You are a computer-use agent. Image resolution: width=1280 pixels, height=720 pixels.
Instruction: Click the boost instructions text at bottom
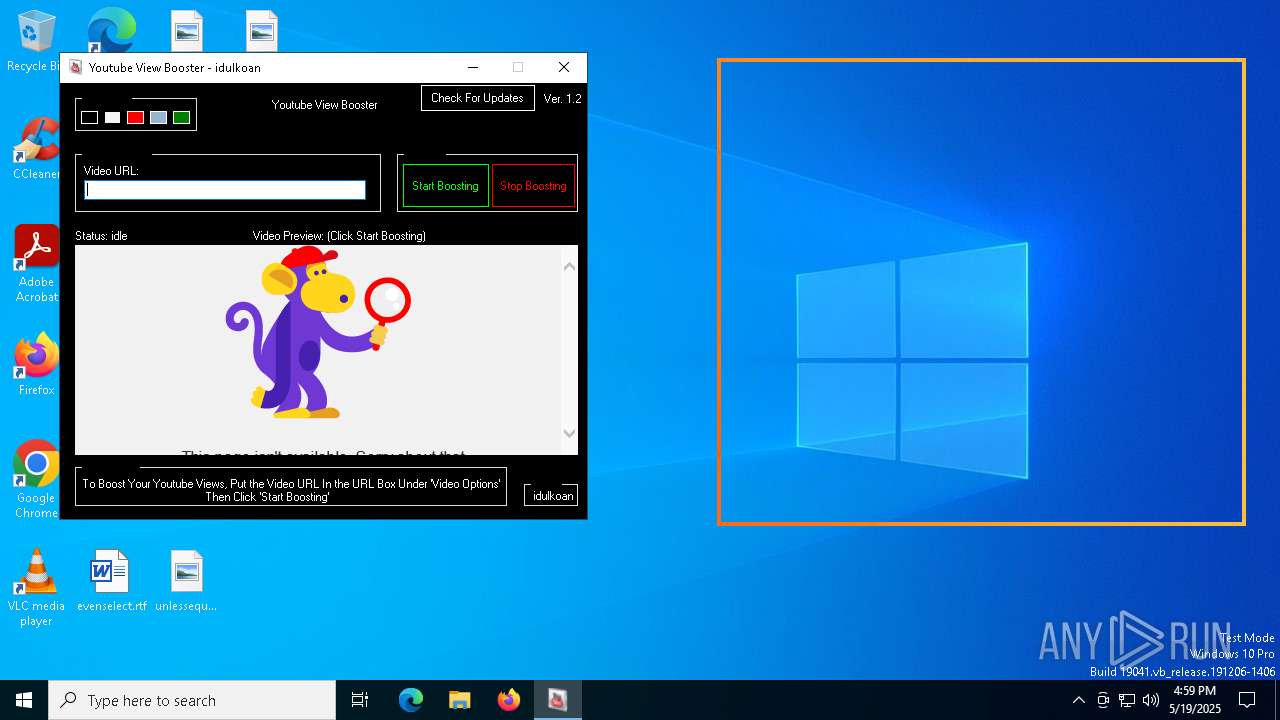click(291, 490)
